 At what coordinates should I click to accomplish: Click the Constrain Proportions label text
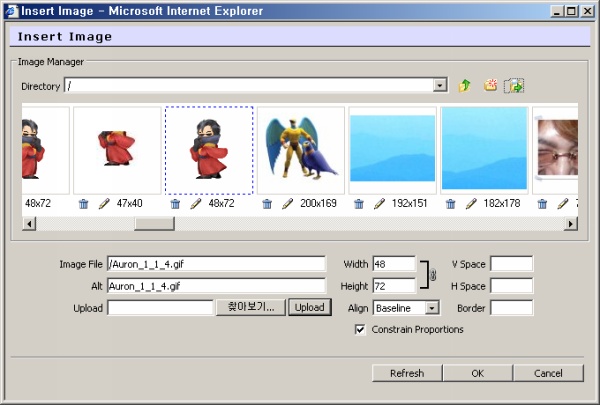point(417,330)
